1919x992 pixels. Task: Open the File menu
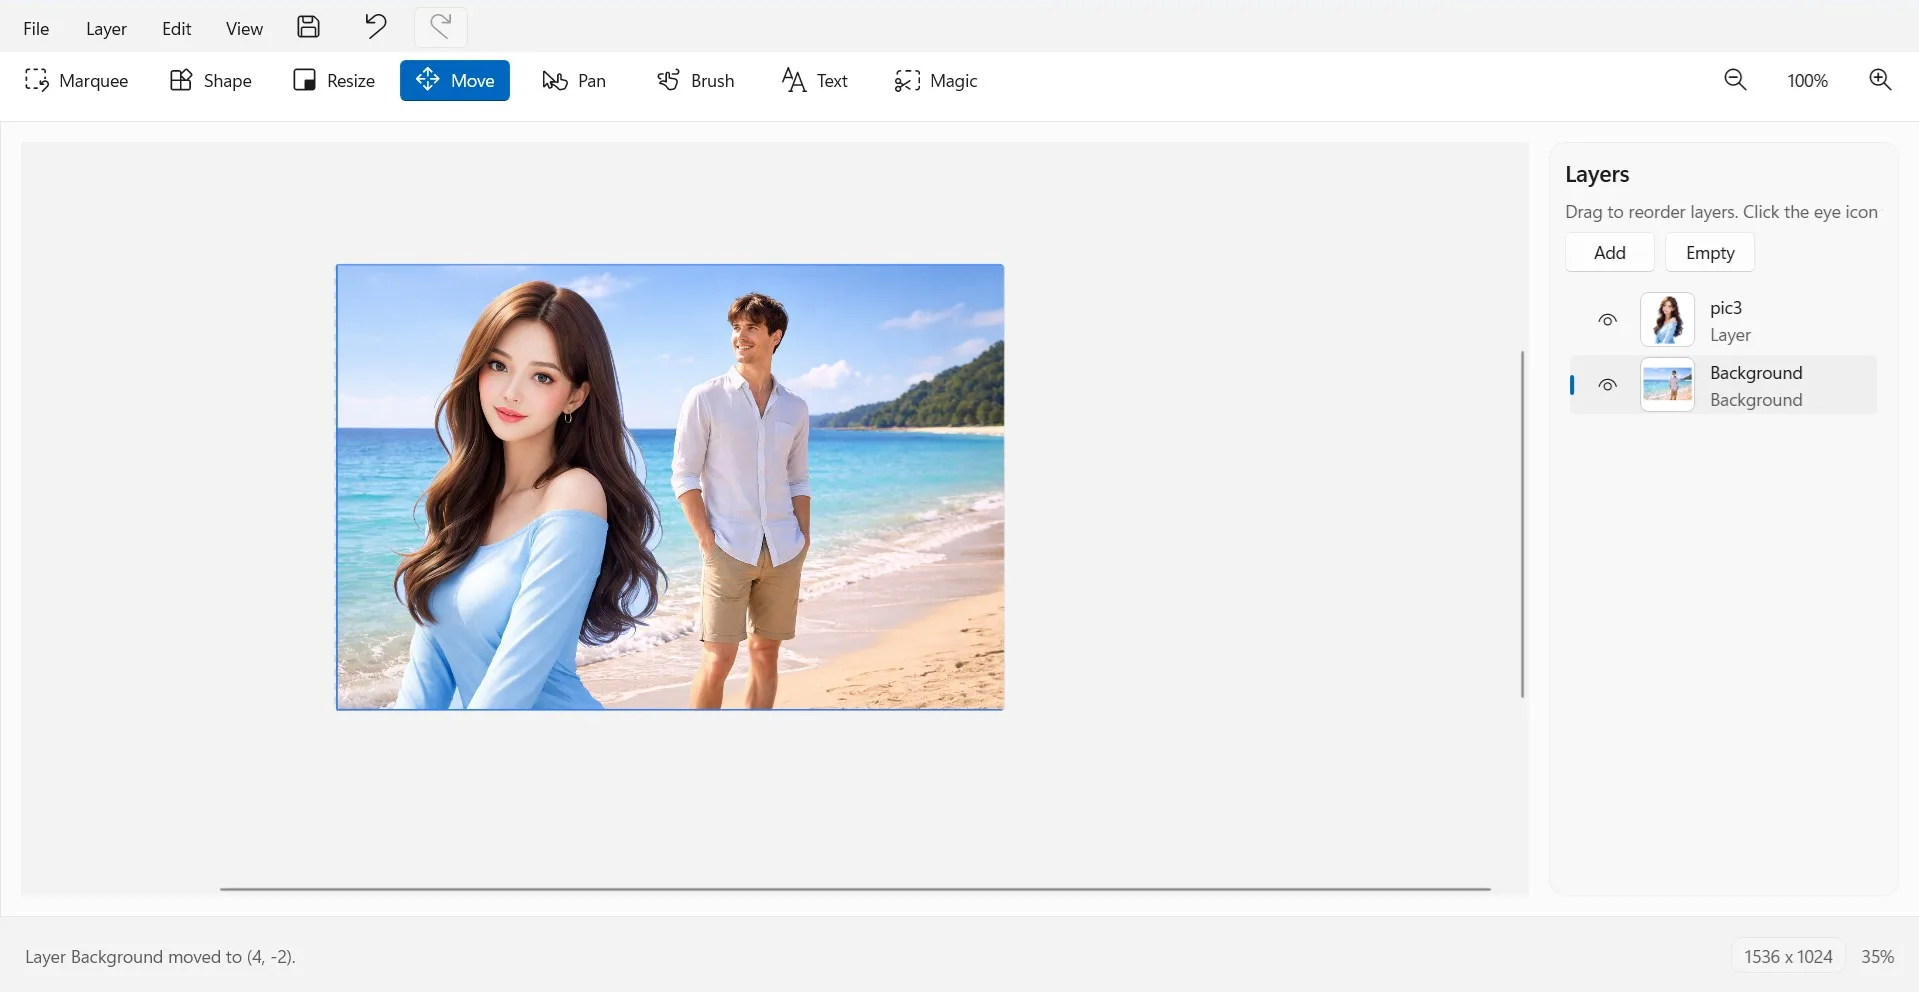[36, 29]
